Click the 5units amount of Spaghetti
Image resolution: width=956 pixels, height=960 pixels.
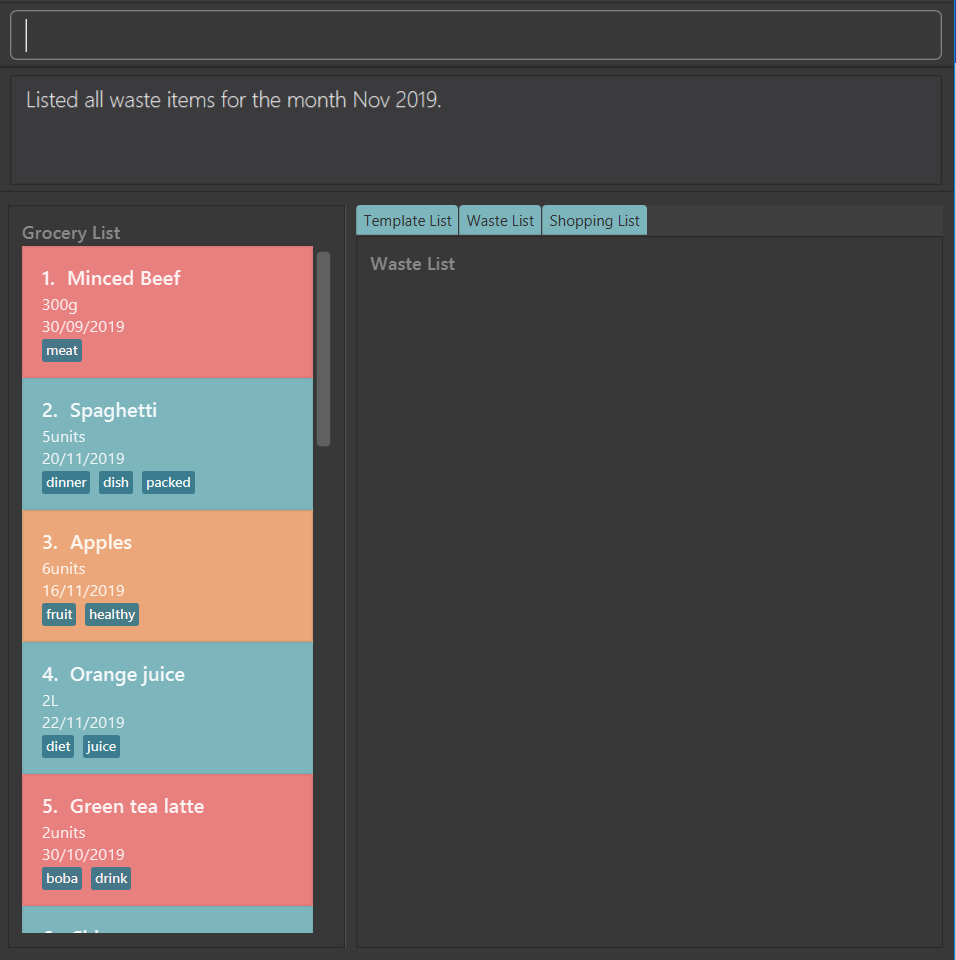click(x=64, y=437)
